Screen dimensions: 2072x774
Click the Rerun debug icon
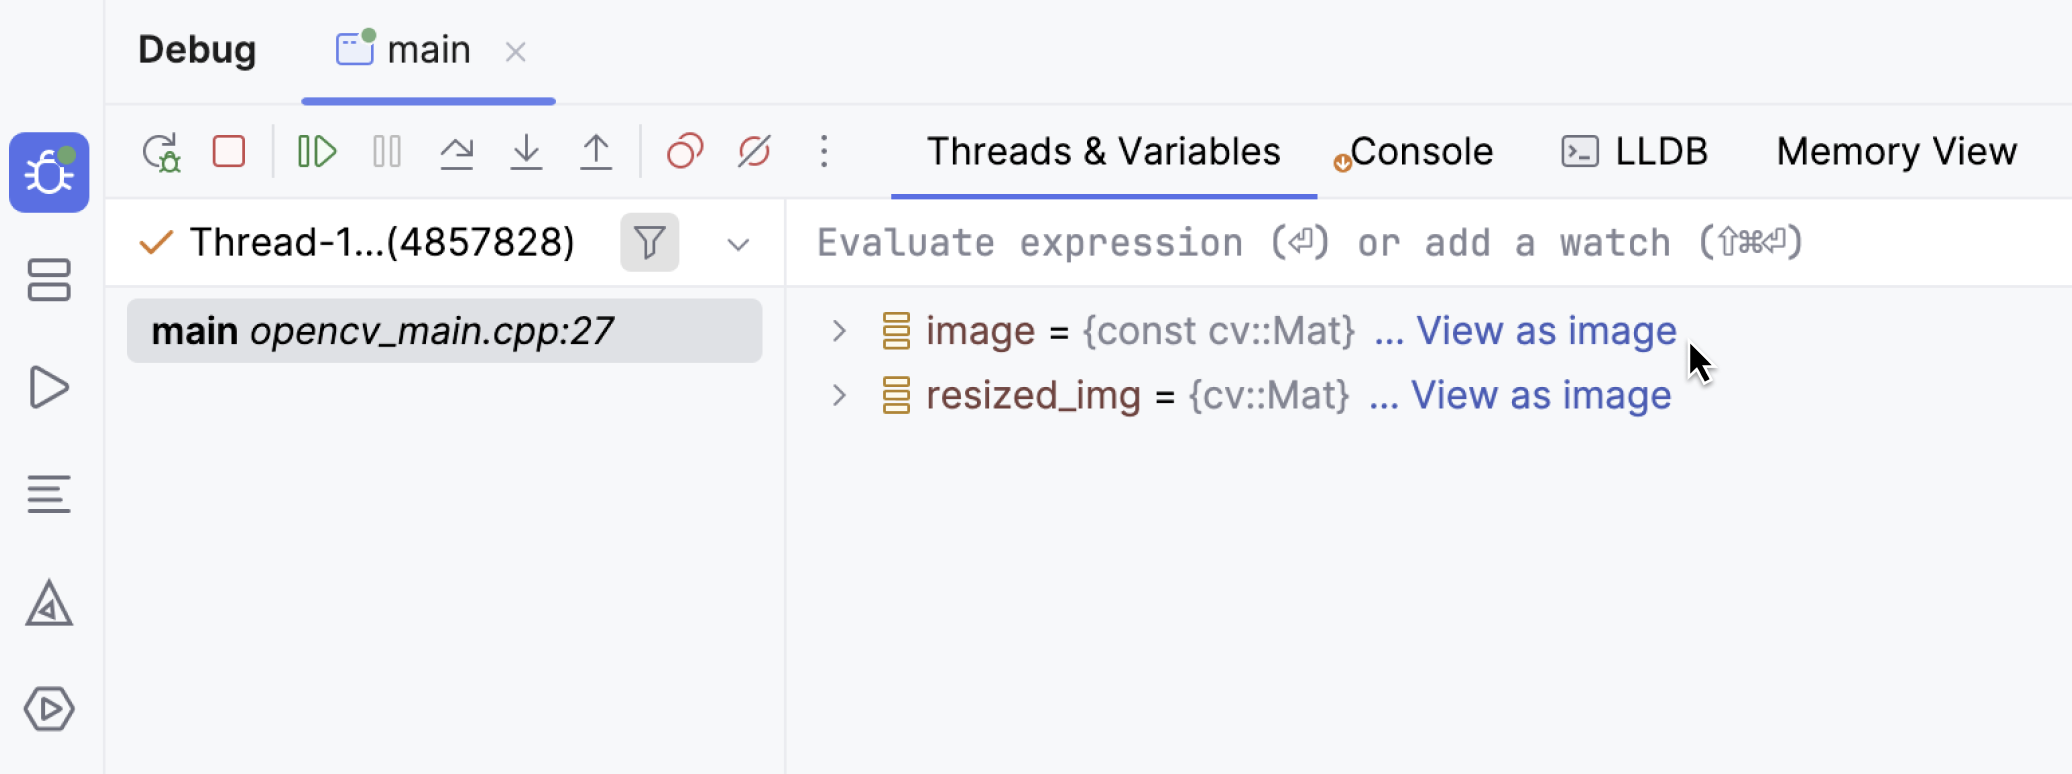[x=161, y=152]
